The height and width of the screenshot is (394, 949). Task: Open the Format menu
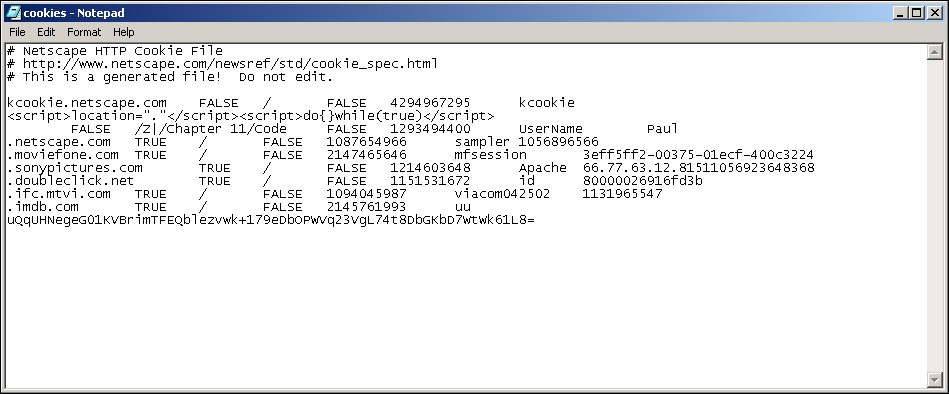(84, 32)
